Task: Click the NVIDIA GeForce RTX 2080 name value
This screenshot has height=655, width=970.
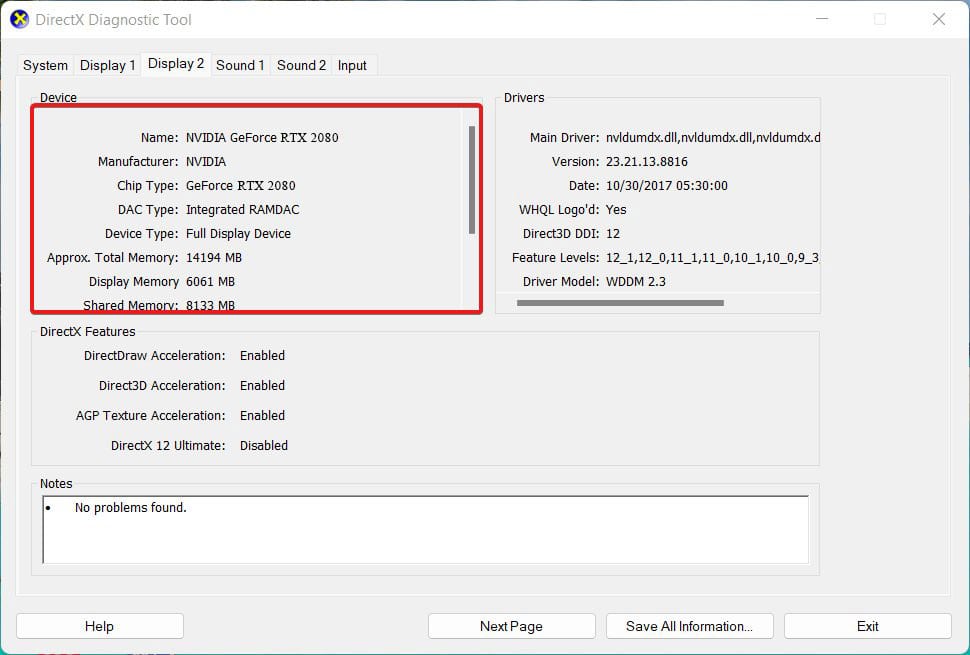Action: (x=262, y=137)
